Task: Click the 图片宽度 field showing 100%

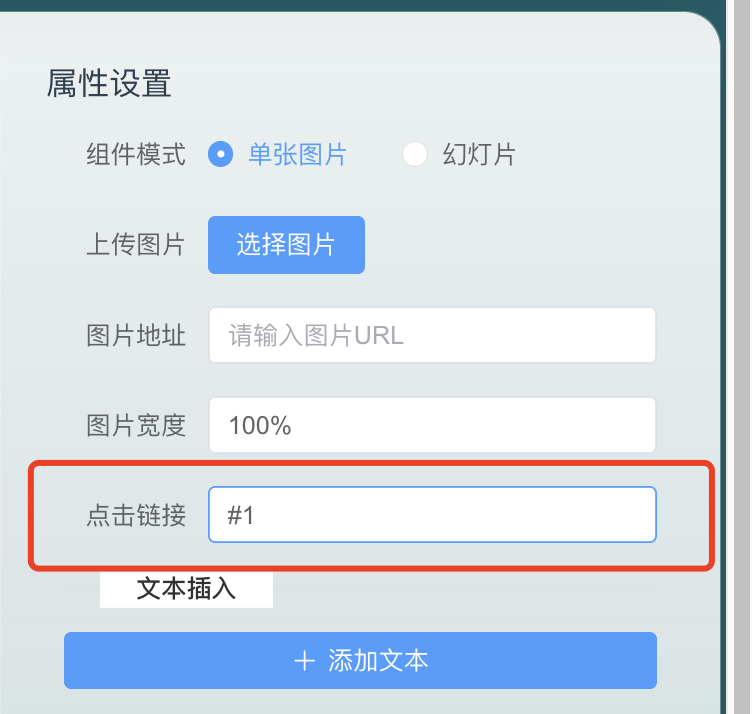Action: (x=432, y=425)
